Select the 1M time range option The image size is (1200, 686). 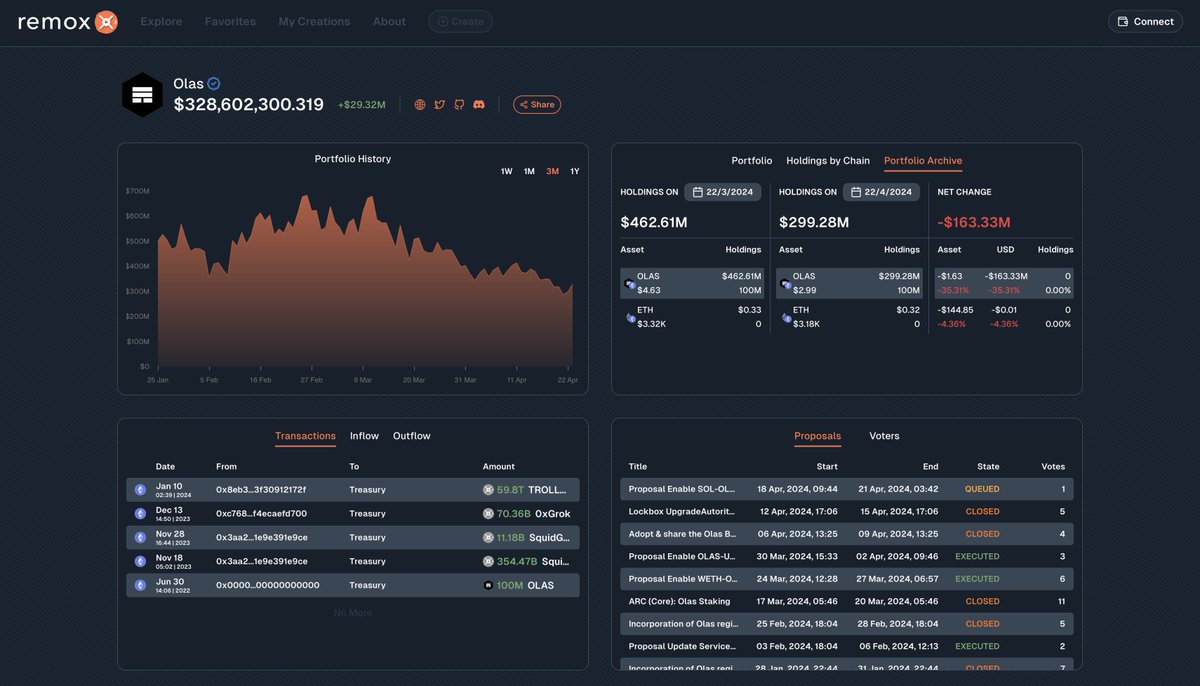click(x=528, y=171)
